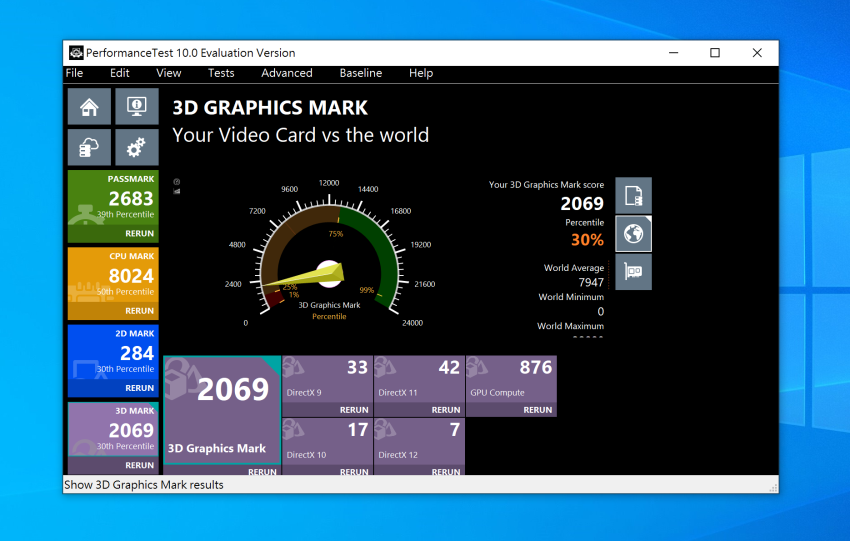
Task: Rerun the DirectX 12 test
Action: (x=446, y=472)
